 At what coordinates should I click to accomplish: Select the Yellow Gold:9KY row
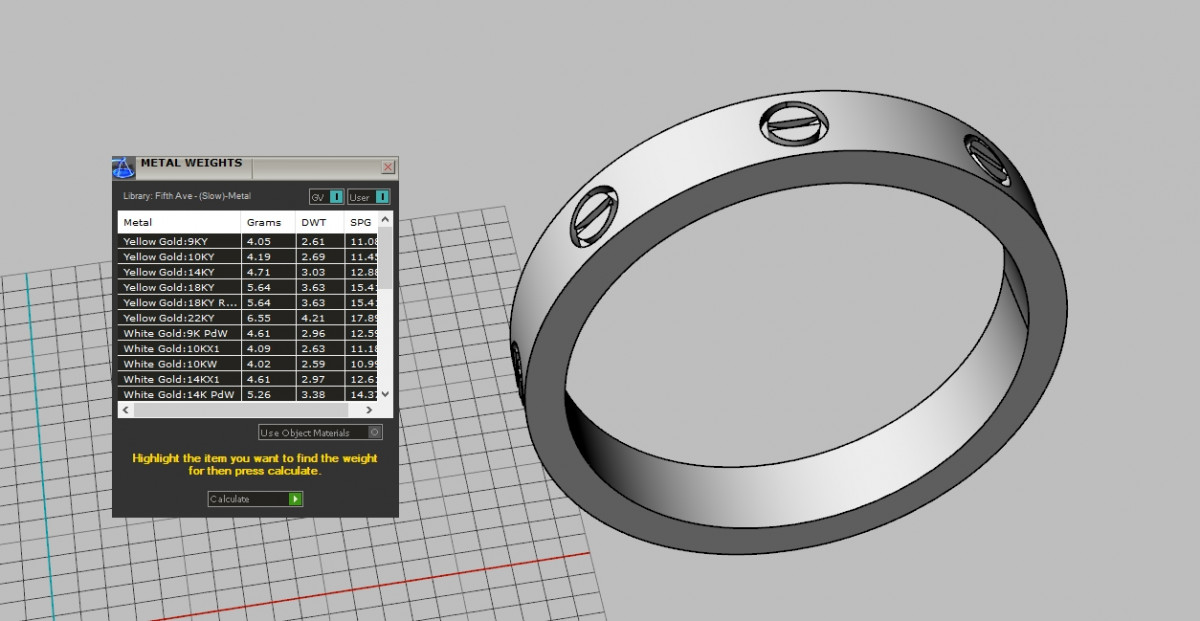tap(178, 241)
